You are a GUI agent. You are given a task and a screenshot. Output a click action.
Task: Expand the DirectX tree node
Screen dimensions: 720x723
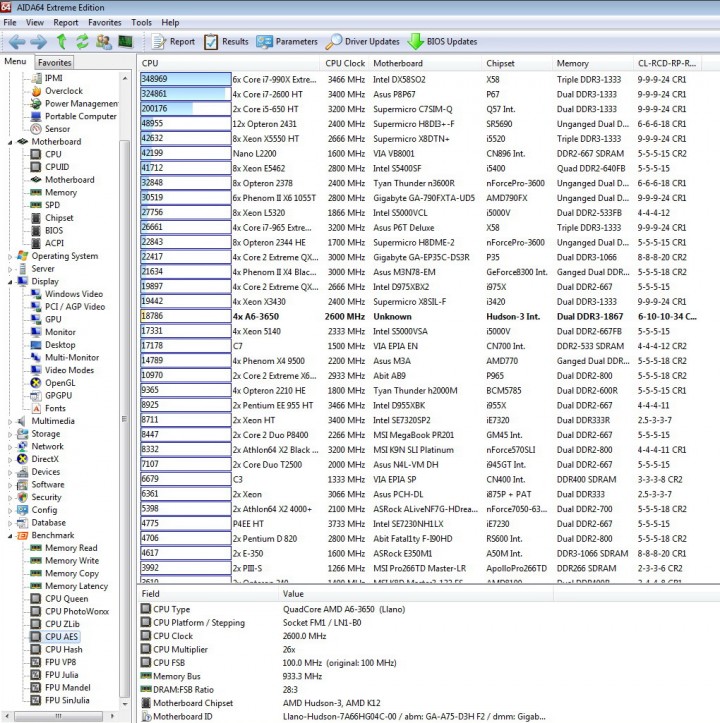[x=10, y=459]
